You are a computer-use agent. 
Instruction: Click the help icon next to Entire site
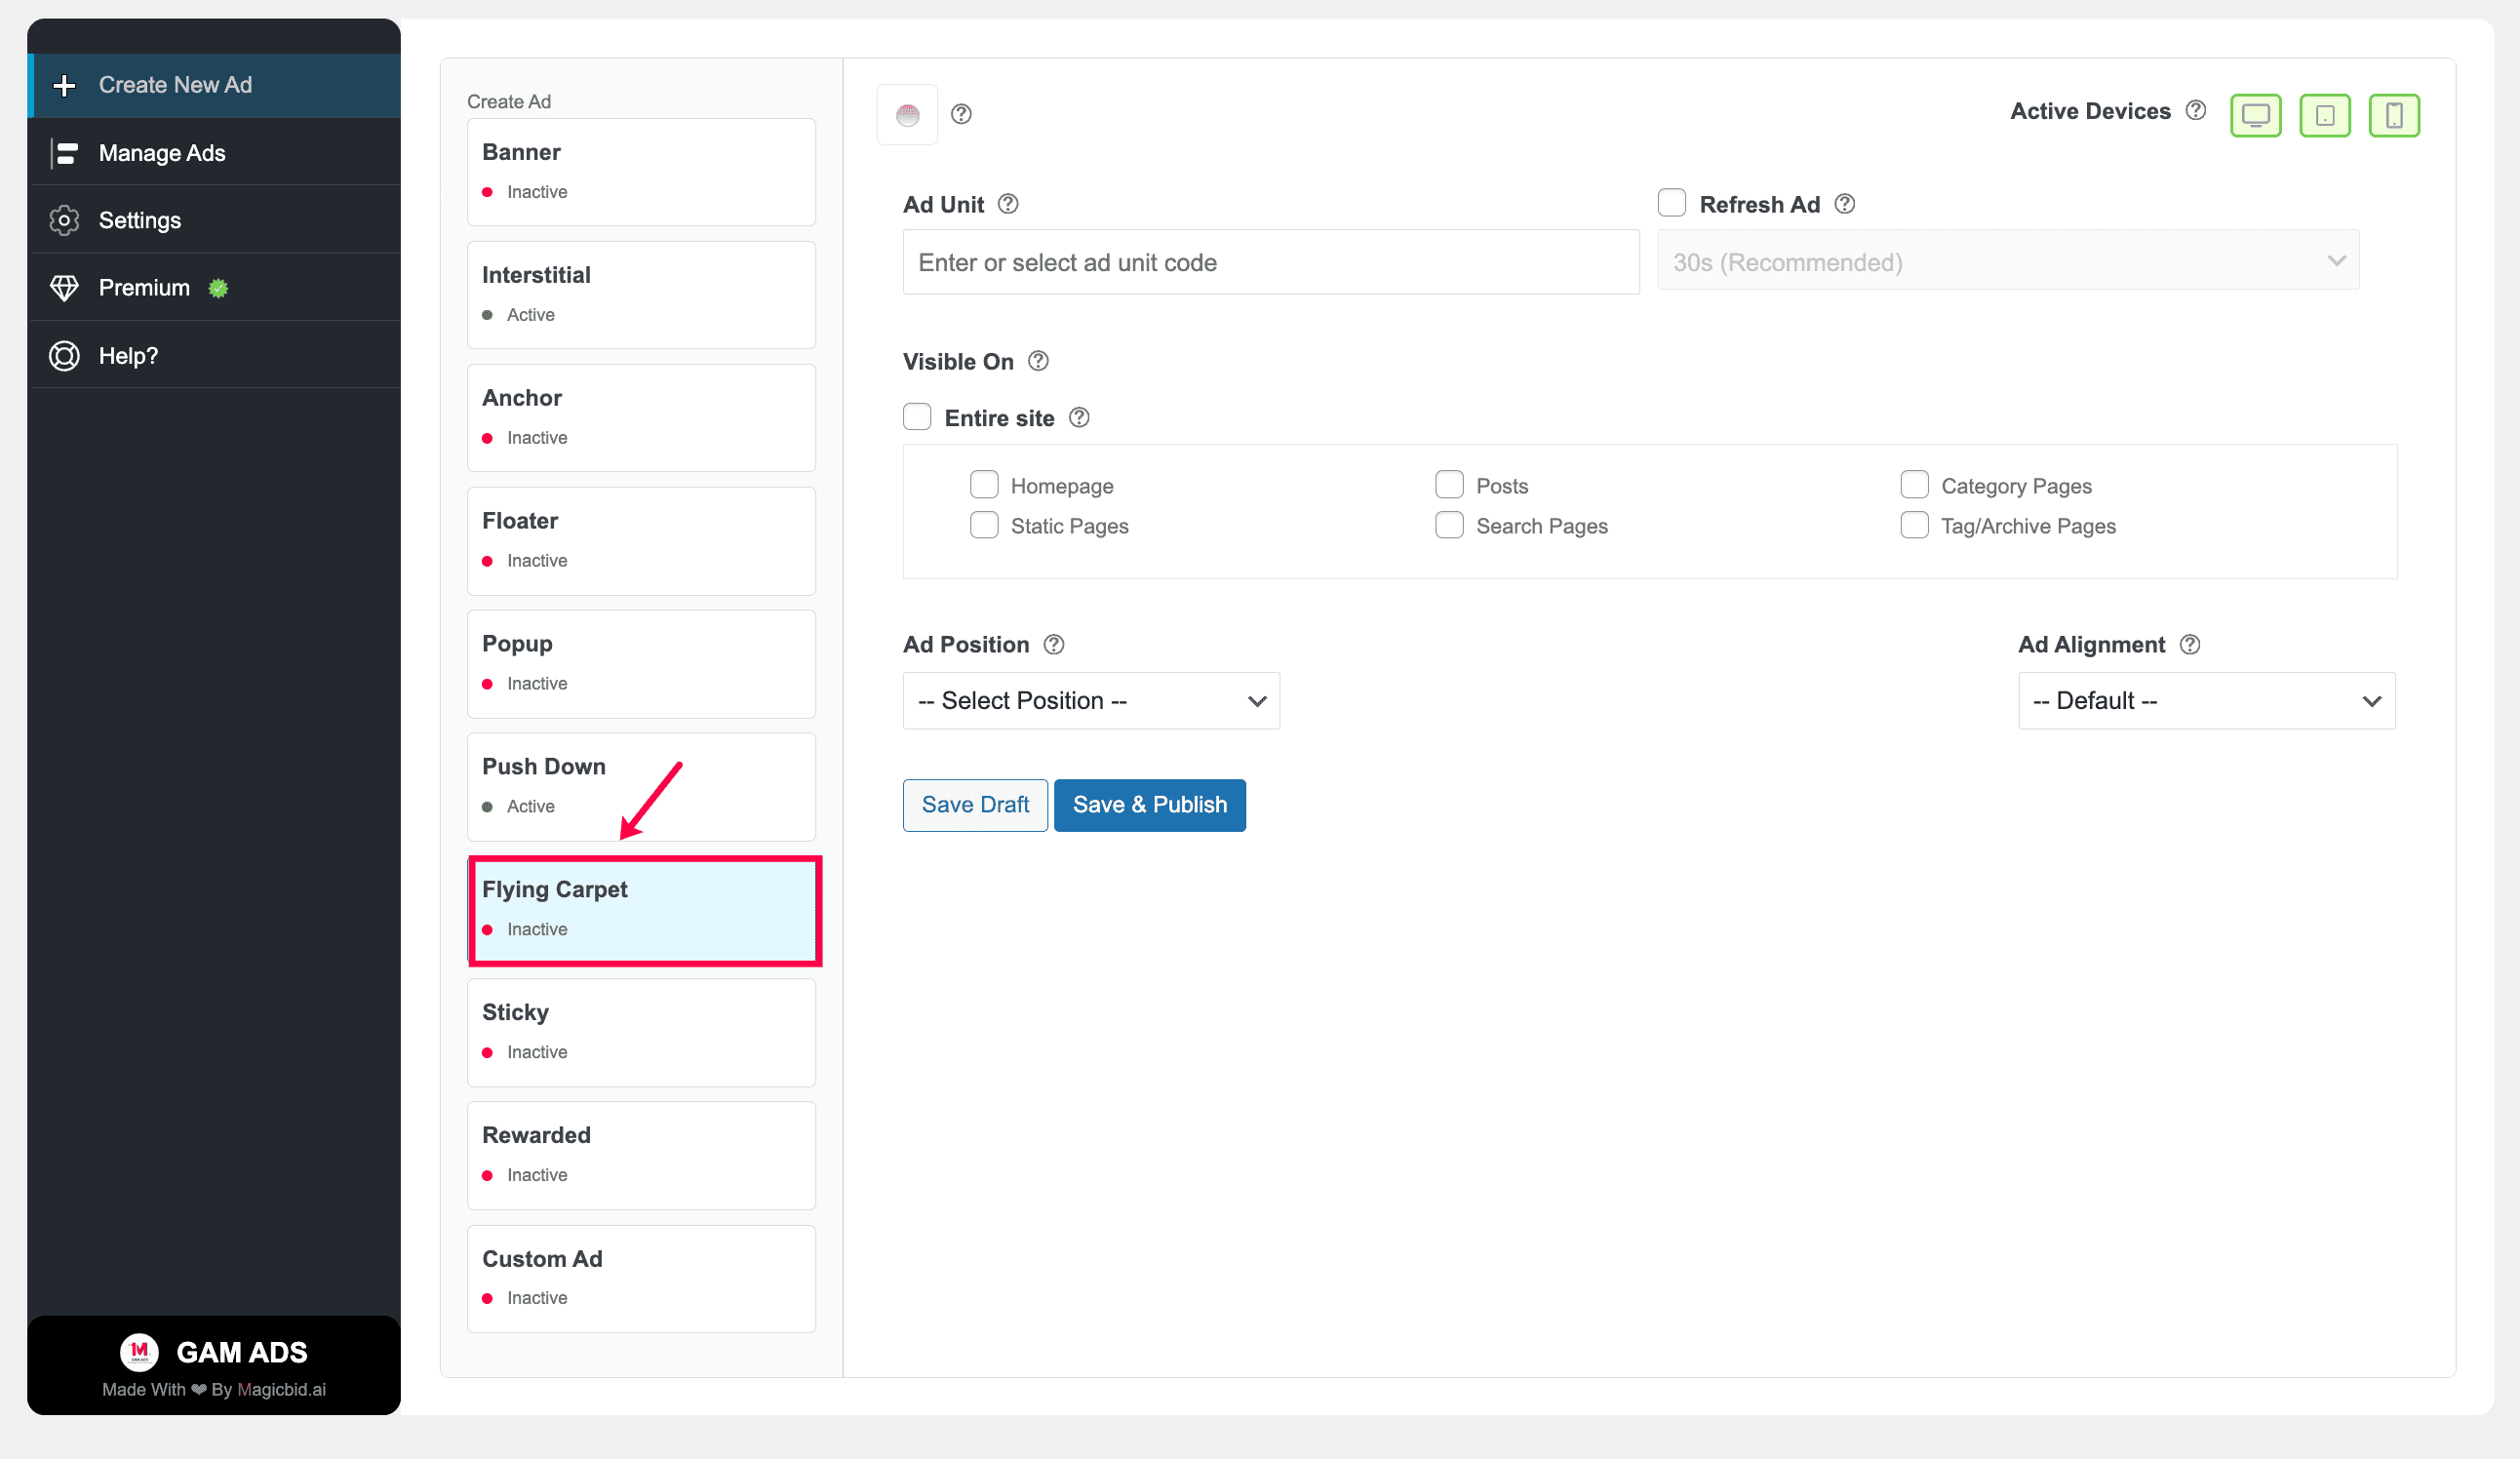[x=1079, y=418]
